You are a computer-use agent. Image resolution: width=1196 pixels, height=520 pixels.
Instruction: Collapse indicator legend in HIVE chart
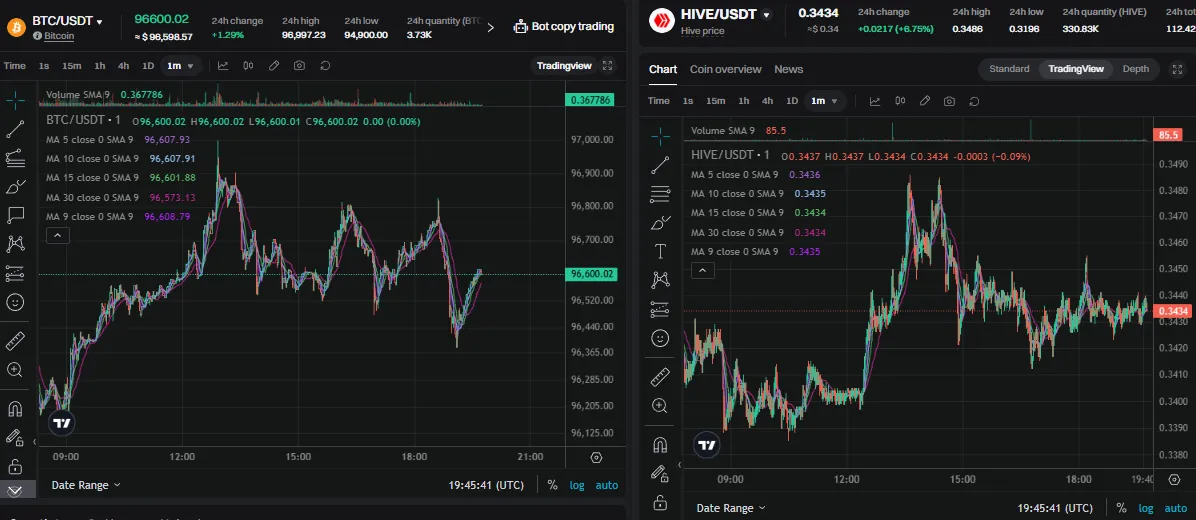[x=702, y=271]
